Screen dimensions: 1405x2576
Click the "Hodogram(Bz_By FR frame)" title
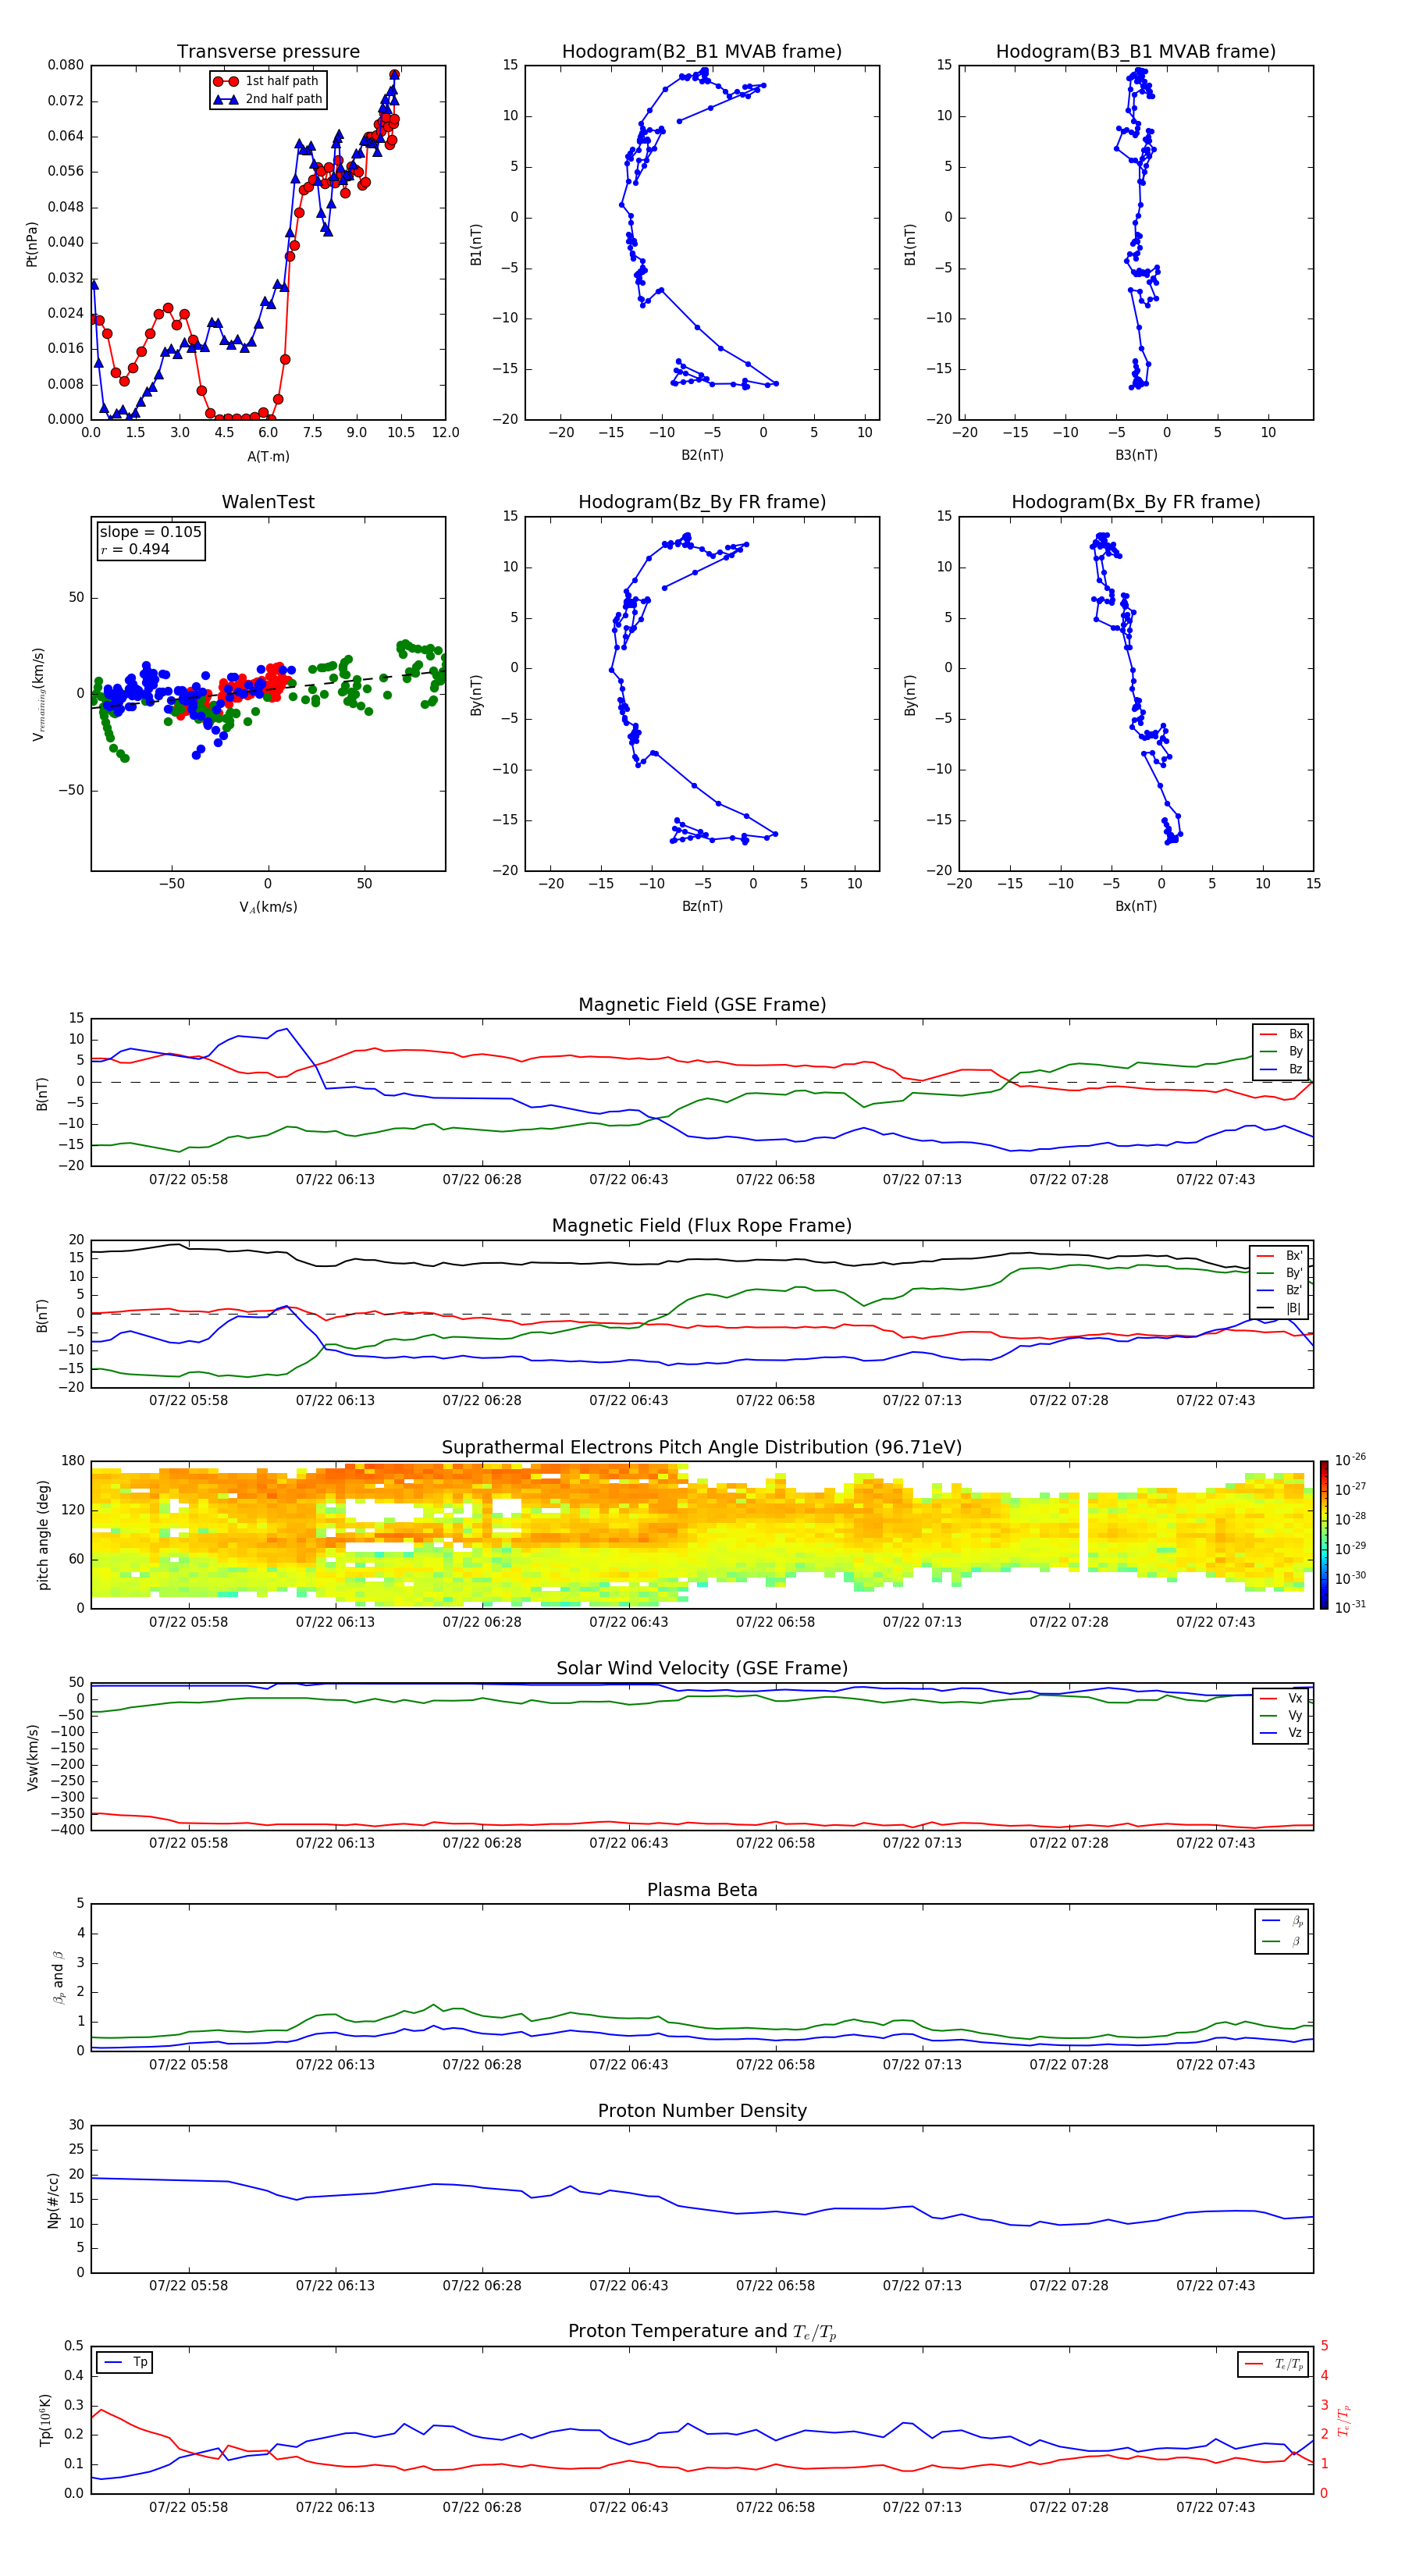coord(702,502)
